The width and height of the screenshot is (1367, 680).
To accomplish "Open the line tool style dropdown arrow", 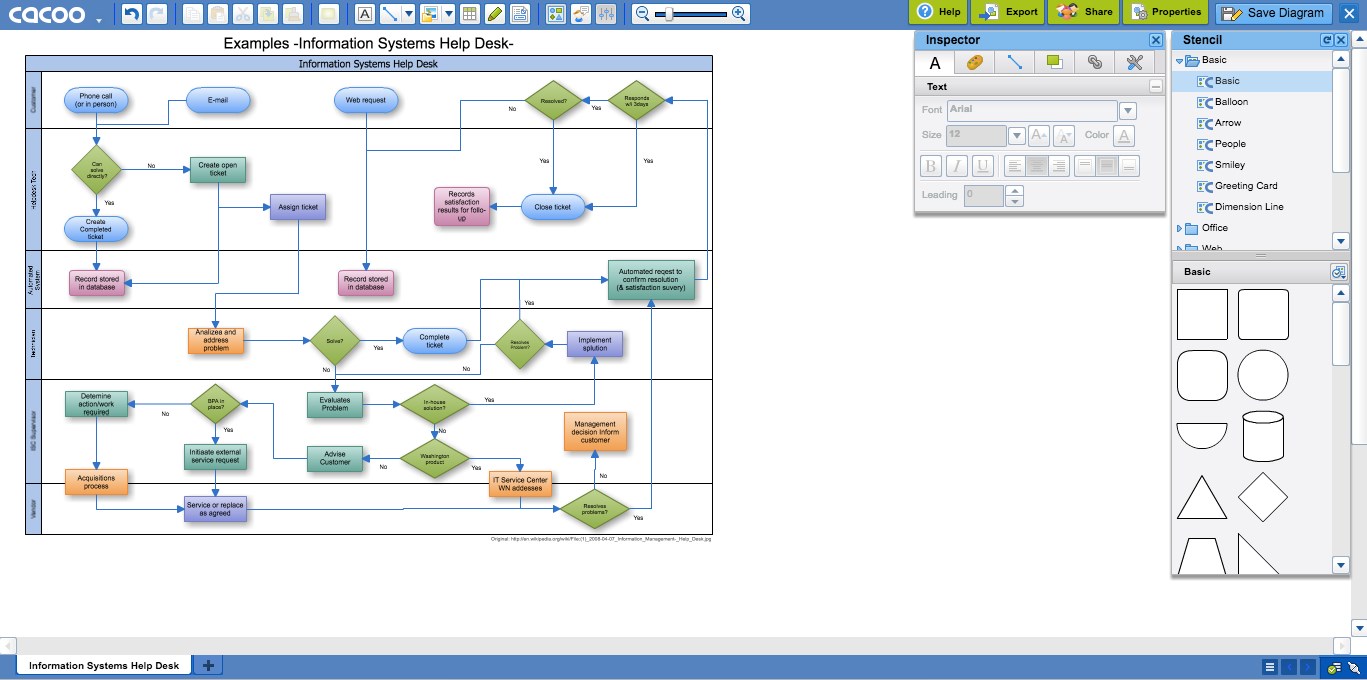I will click(409, 14).
